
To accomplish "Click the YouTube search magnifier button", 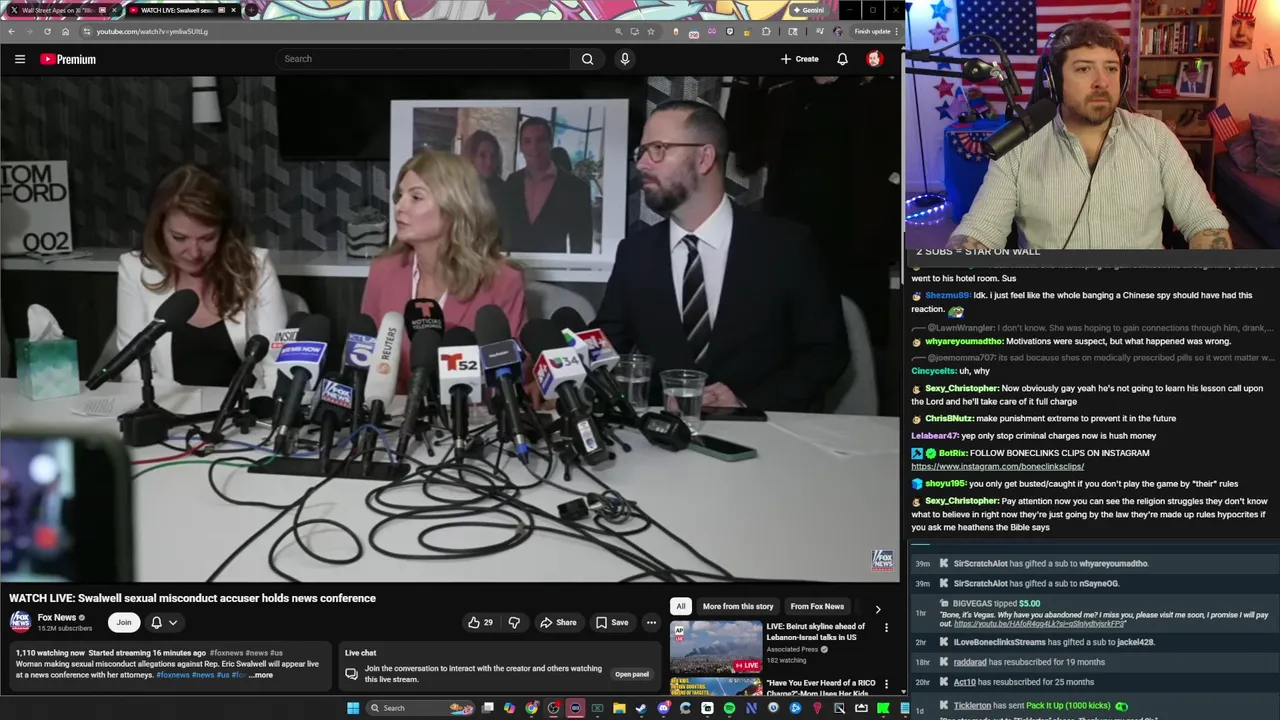I will [587, 59].
